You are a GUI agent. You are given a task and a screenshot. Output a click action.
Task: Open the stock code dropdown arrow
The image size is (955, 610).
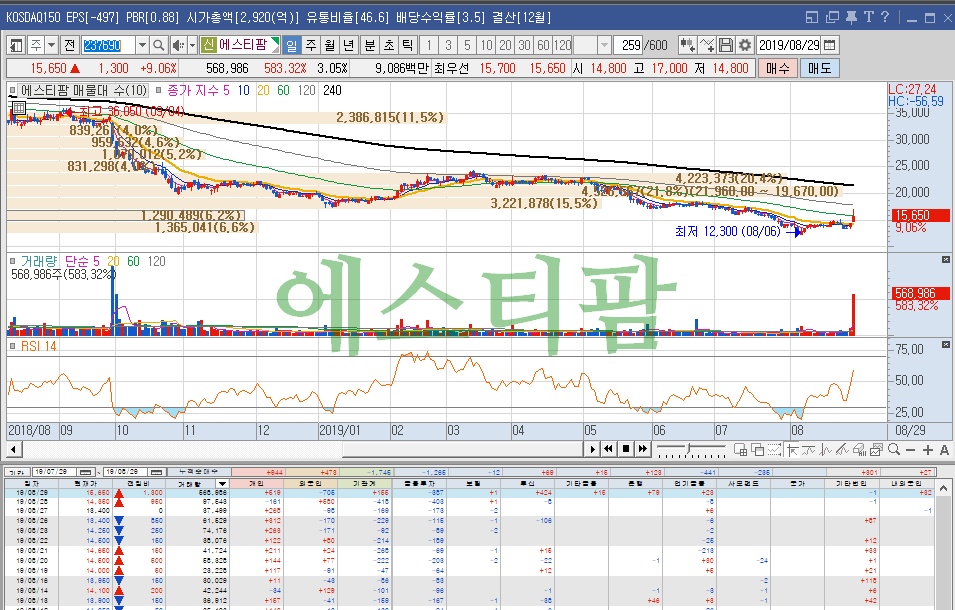[142, 45]
